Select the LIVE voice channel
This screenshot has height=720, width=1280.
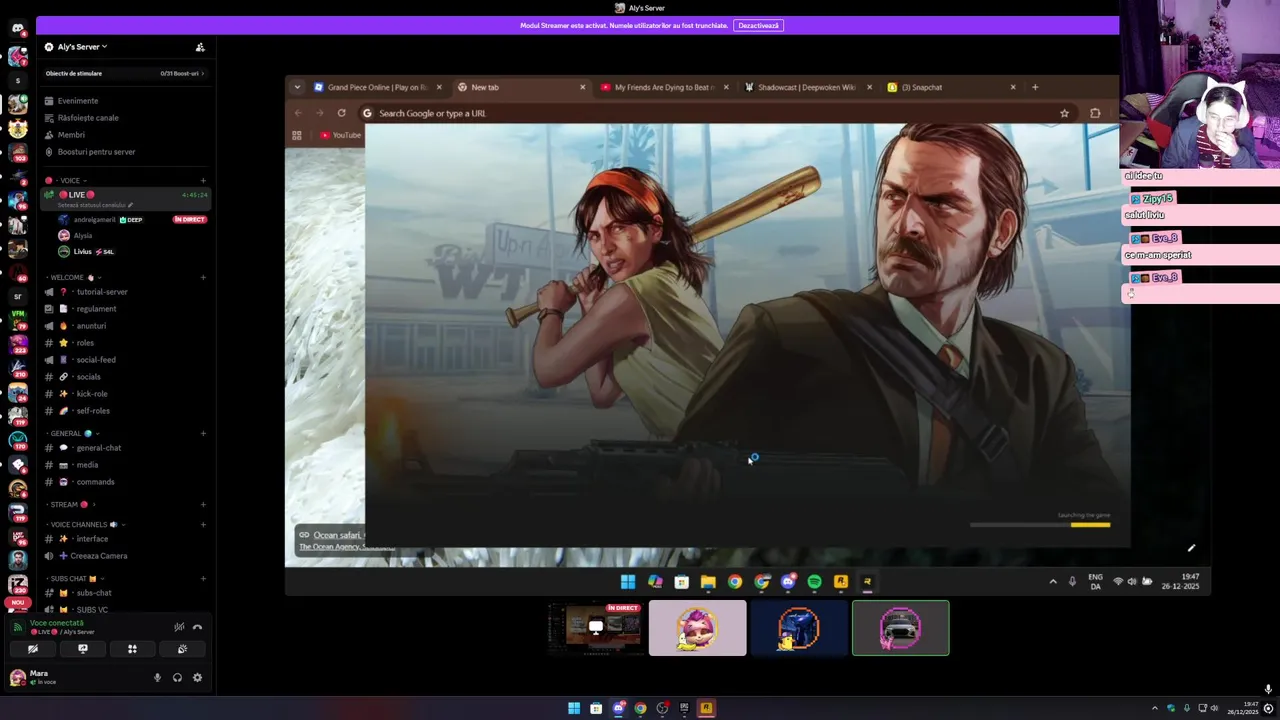click(x=125, y=197)
